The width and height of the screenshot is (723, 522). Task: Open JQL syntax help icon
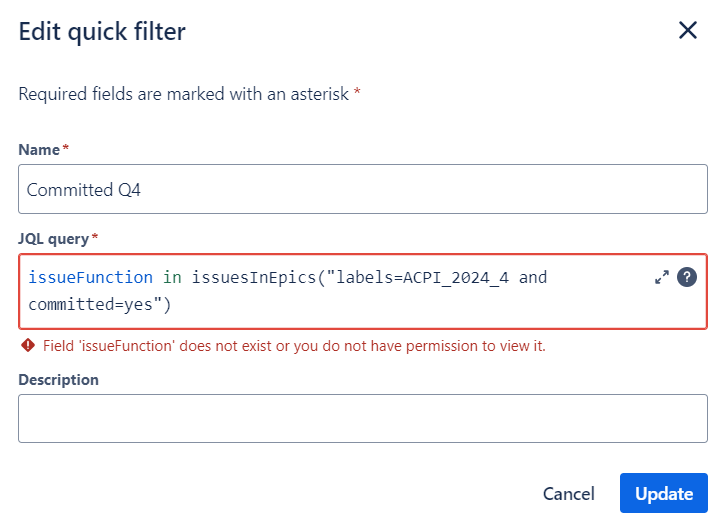pyautogui.click(x=687, y=278)
